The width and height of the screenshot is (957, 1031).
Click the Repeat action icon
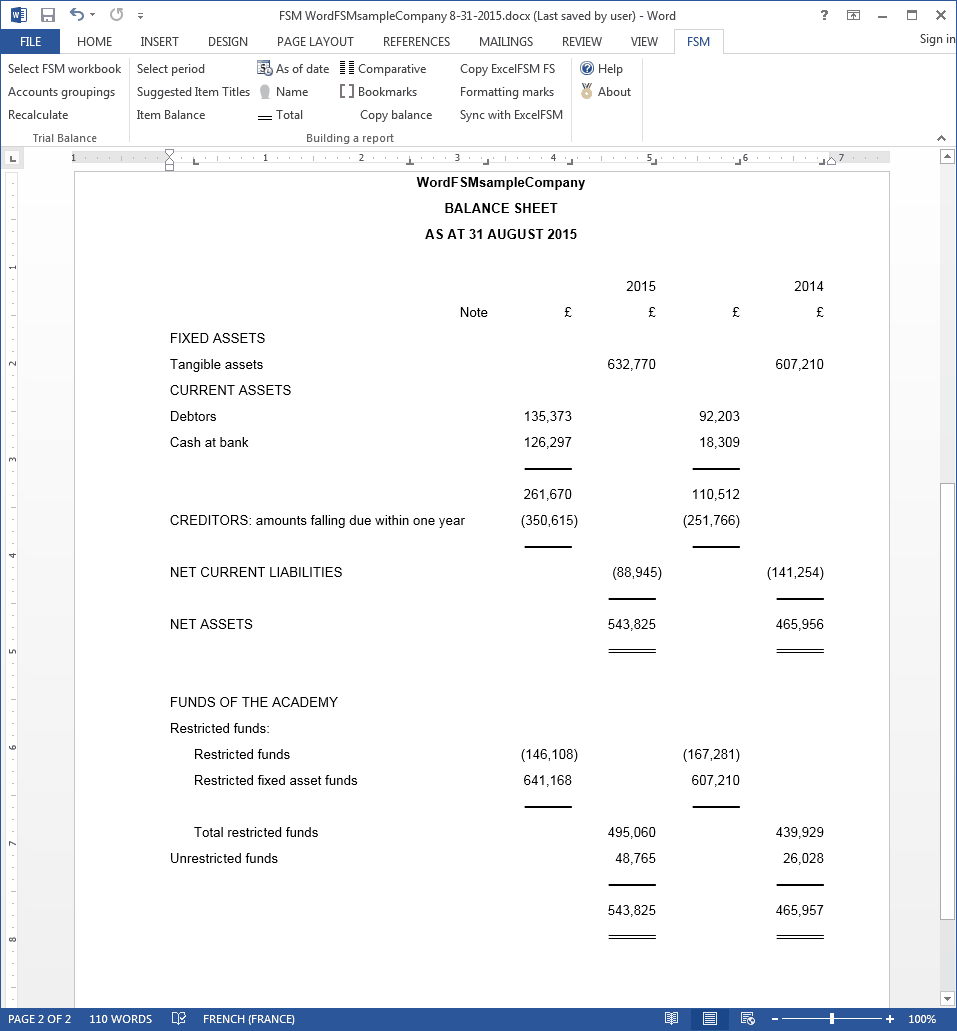116,14
